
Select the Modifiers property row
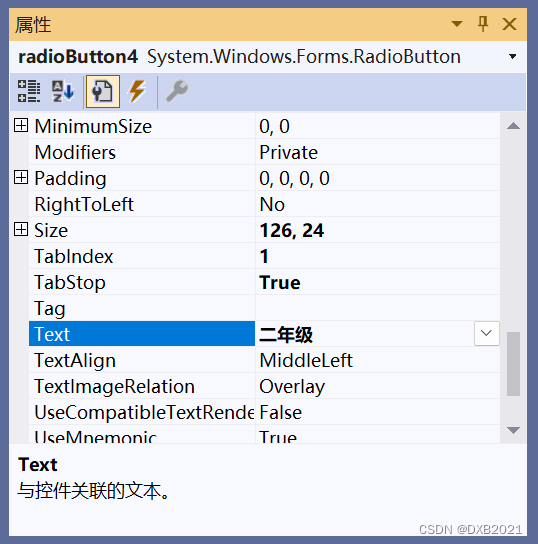tap(264, 152)
